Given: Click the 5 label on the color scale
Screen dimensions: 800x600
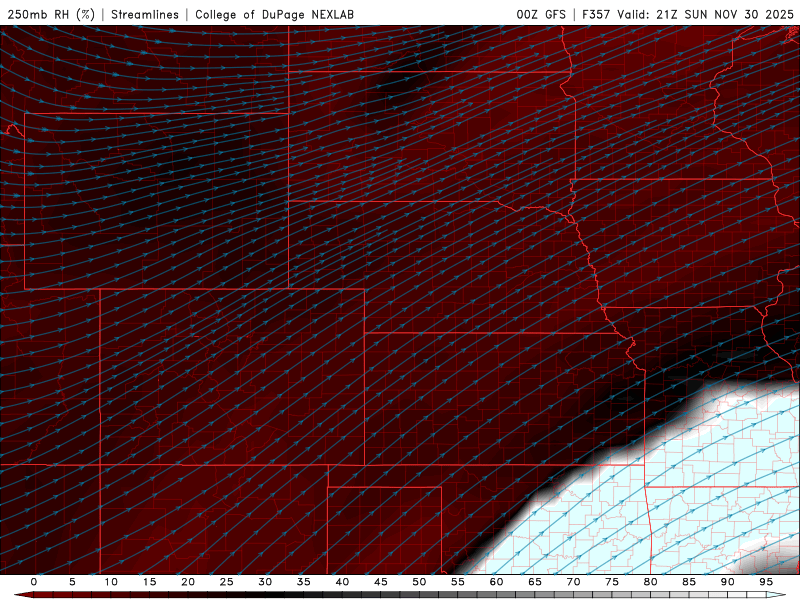Looking at the screenshot, I should click(x=72, y=582).
